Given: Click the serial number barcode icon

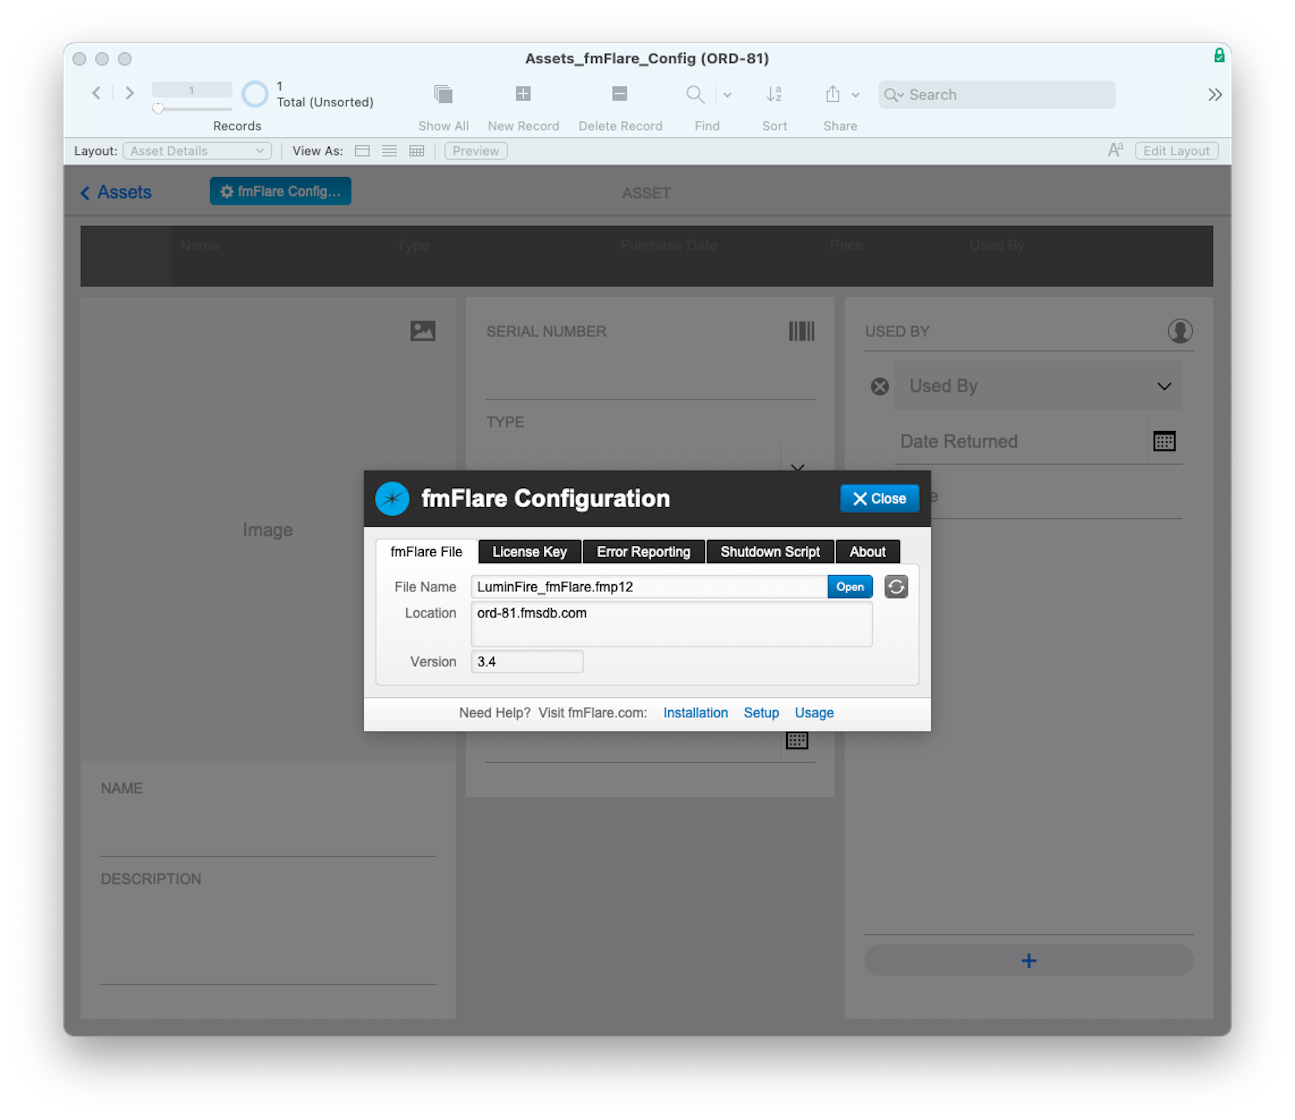Looking at the screenshot, I should coord(801,331).
